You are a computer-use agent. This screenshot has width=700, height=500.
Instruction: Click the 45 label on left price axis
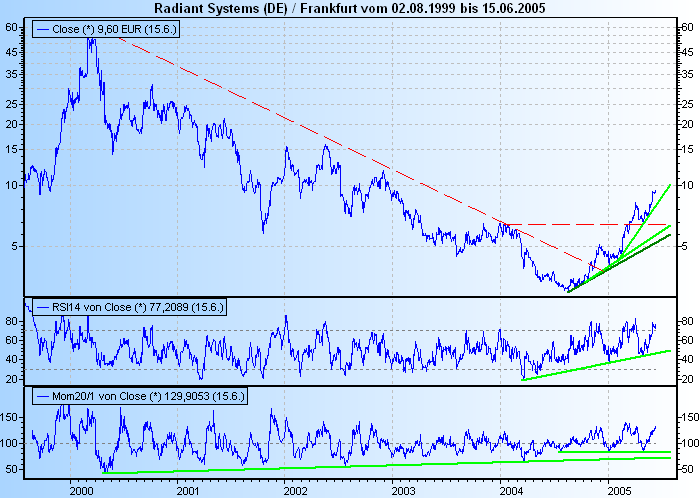12,52
